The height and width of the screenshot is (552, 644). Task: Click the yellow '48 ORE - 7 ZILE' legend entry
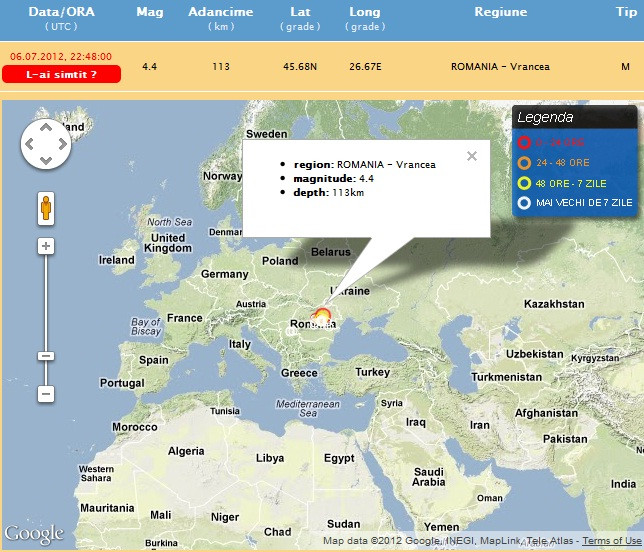click(x=573, y=183)
